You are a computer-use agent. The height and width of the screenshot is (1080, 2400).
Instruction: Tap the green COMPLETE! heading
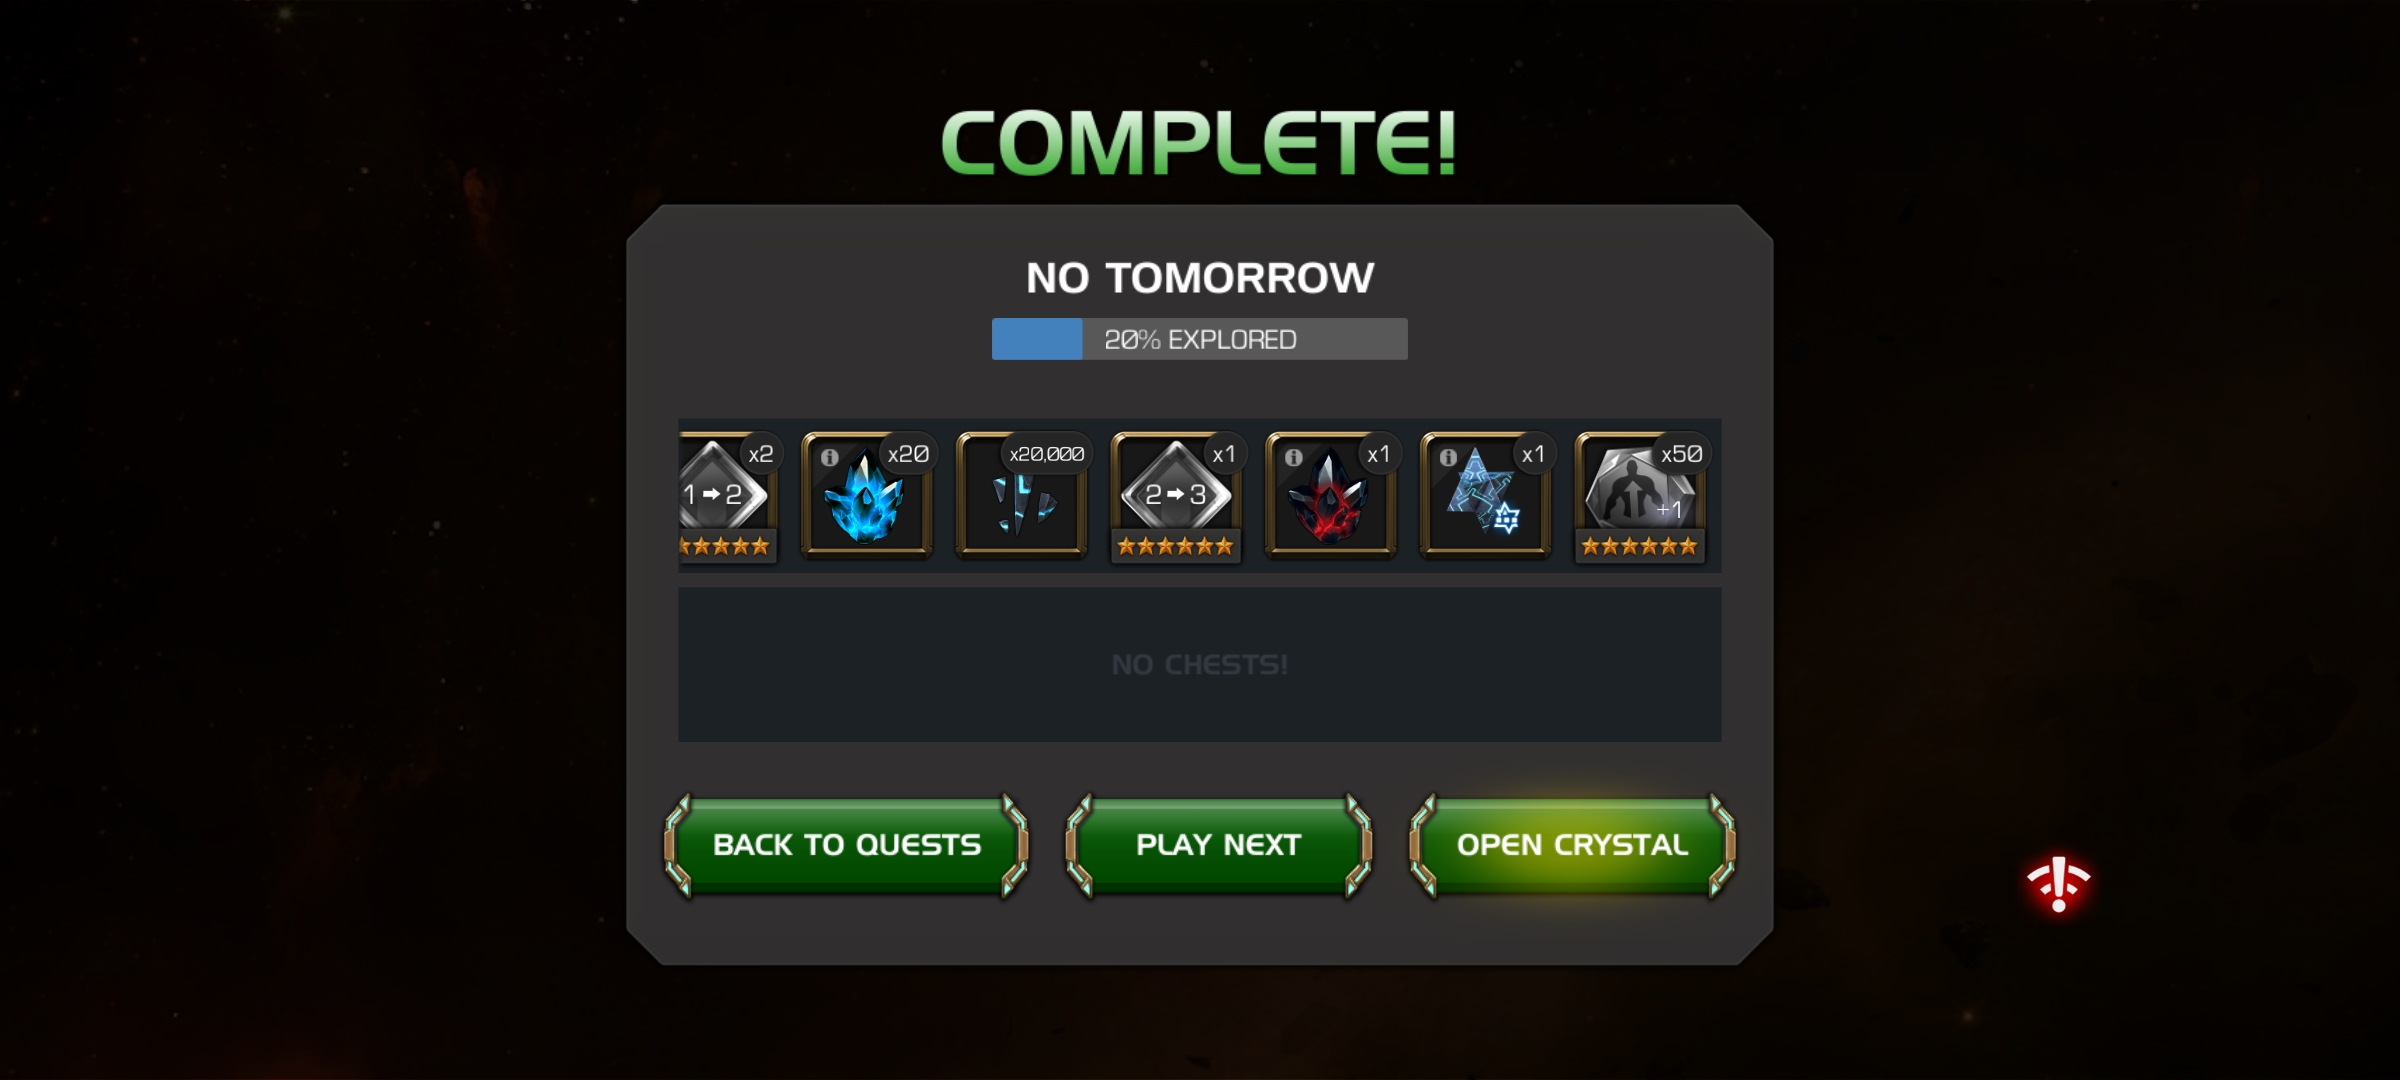coord(1198,142)
